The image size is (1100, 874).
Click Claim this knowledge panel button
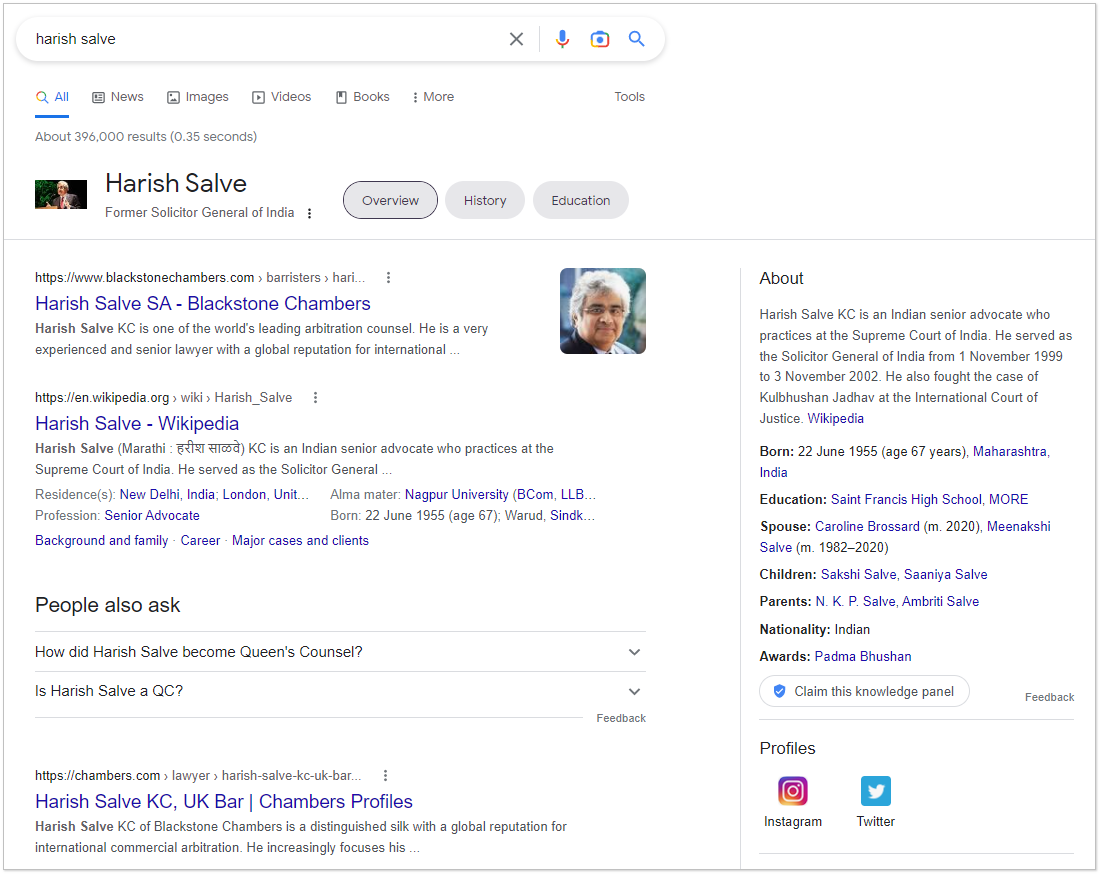coord(864,692)
